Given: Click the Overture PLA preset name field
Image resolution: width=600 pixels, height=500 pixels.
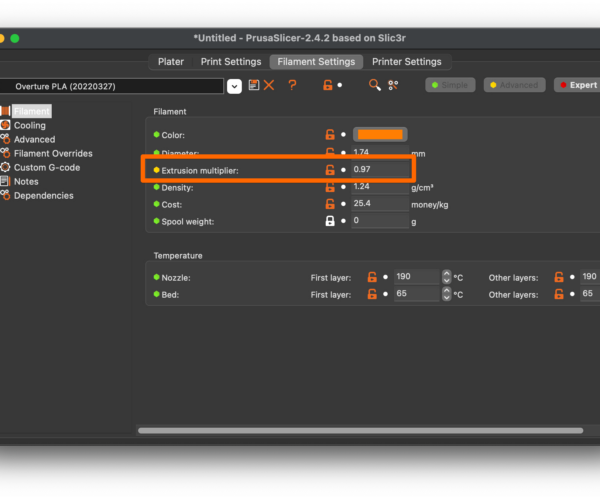Looking at the screenshot, I should 111,86.
